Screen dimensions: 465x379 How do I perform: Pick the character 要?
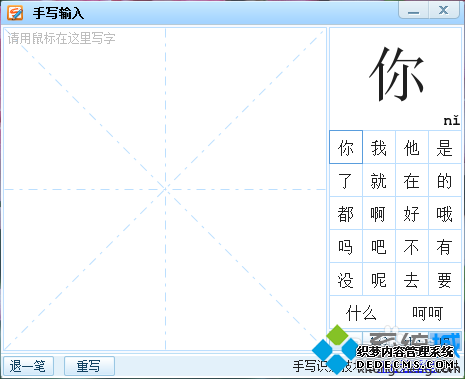coord(445,279)
